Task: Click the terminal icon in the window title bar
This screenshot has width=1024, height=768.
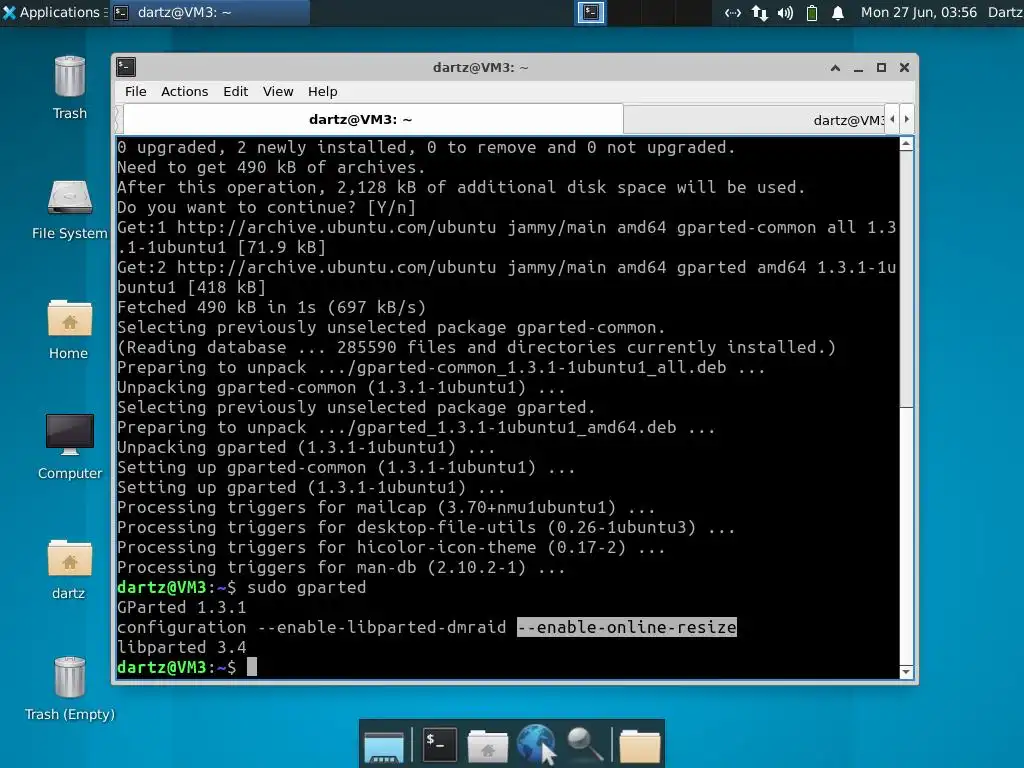Action: (126, 67)
